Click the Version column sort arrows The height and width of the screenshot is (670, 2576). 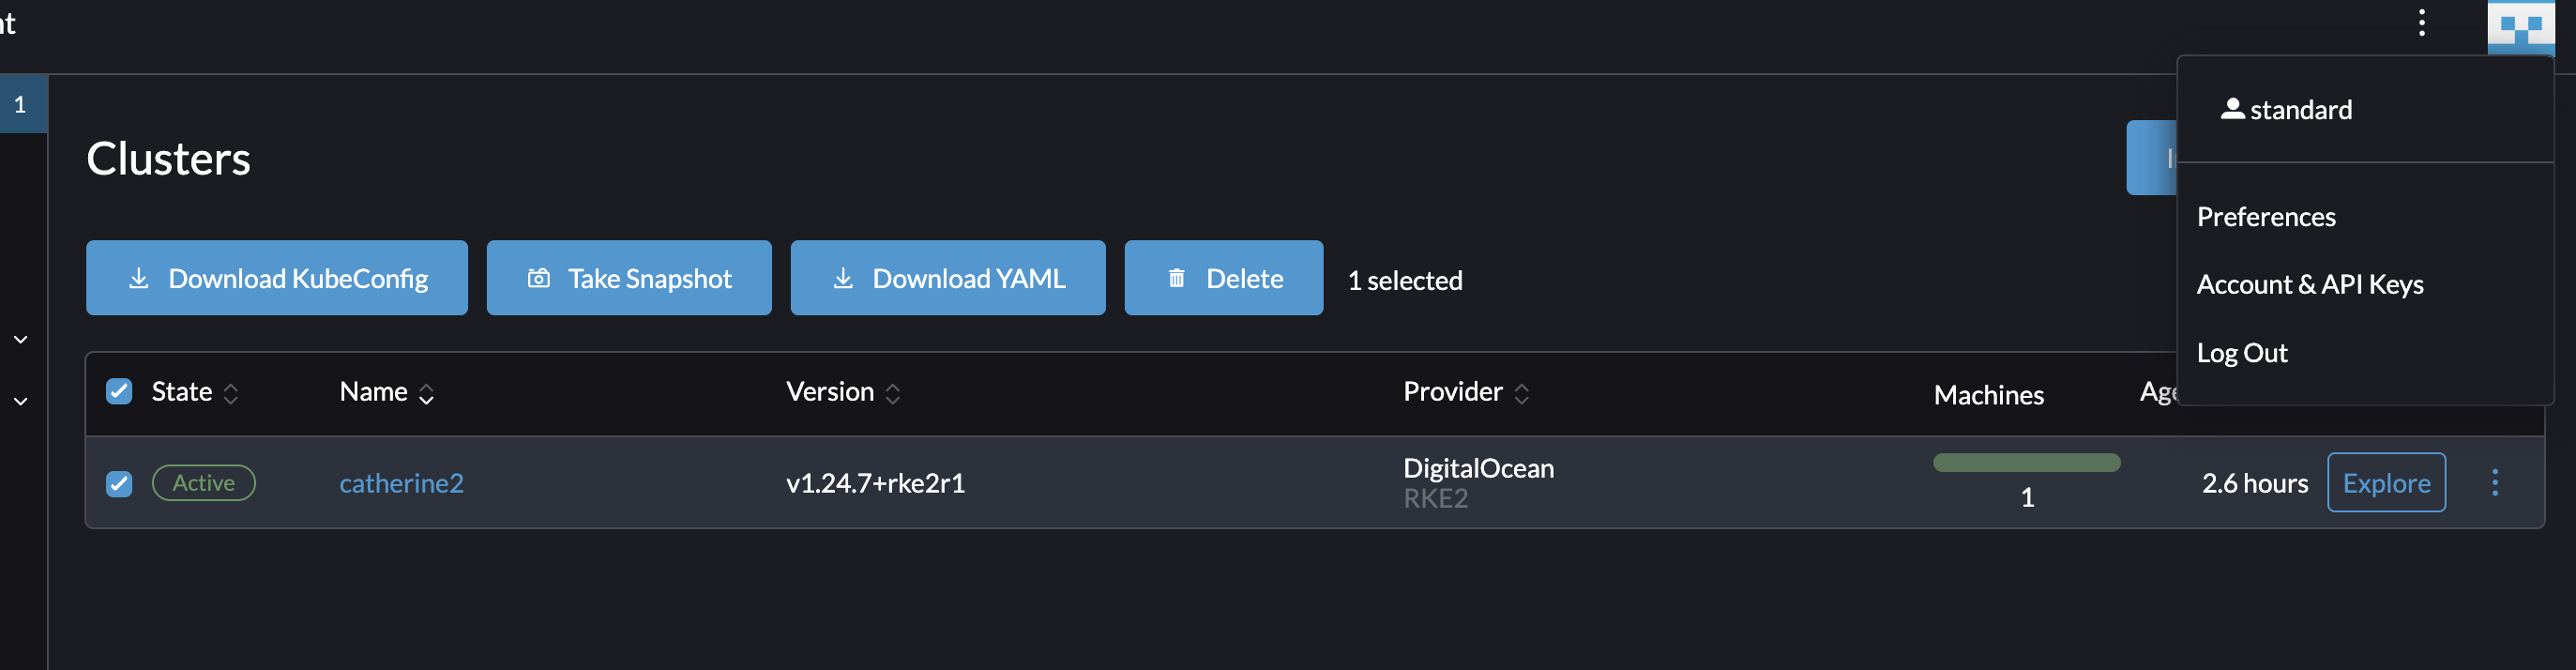893,393
